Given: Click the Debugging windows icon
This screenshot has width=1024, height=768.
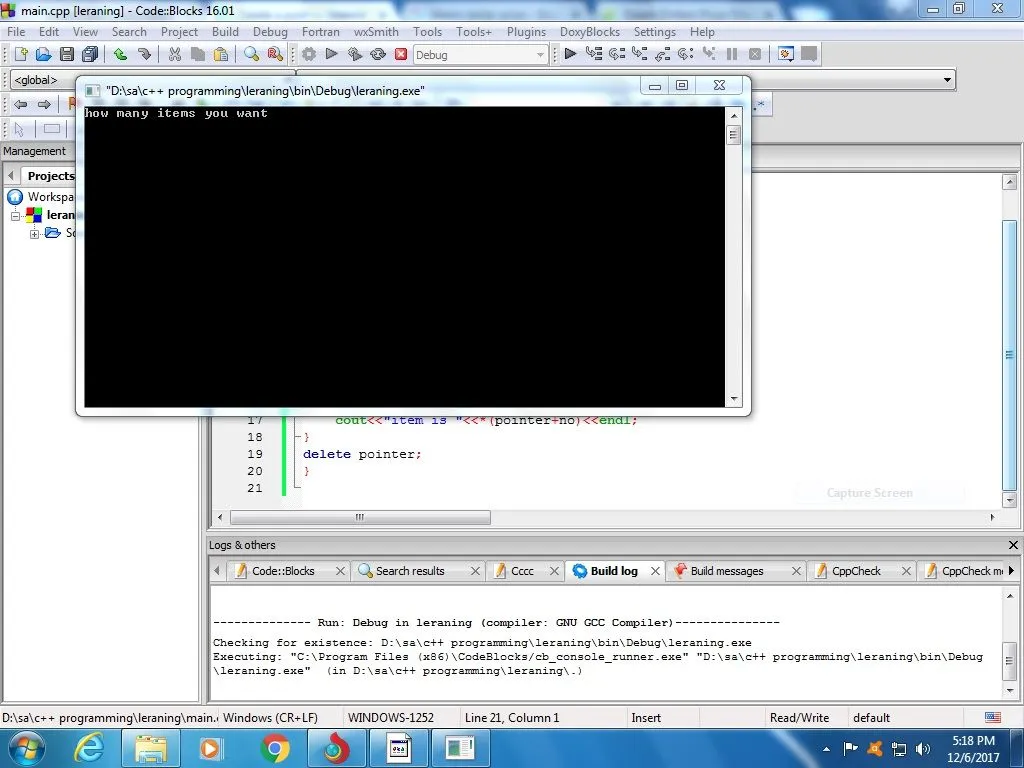Looking at the screenshot, I should tap(786, 54).
